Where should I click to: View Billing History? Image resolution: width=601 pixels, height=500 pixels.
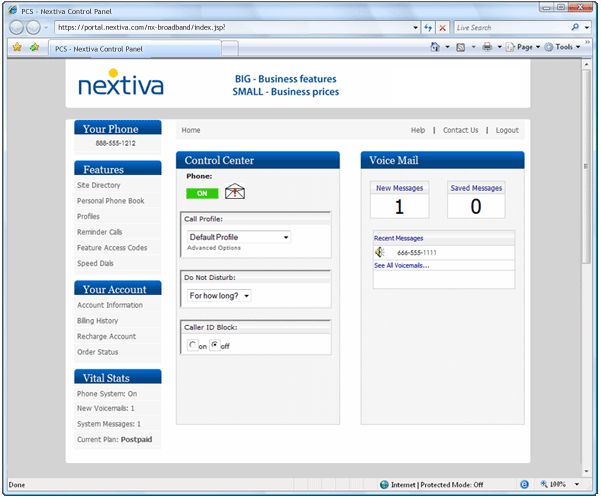pos(97,321)
